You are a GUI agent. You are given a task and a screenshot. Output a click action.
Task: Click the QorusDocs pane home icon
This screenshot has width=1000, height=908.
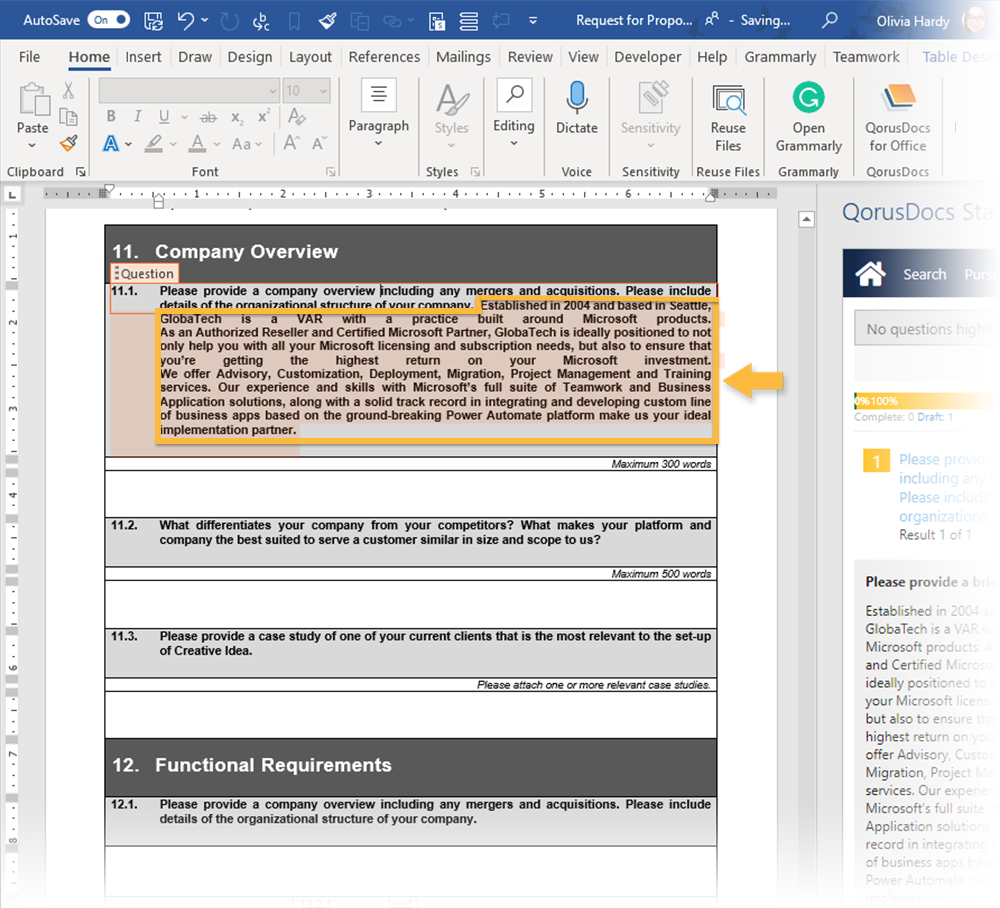pos(870,274)
